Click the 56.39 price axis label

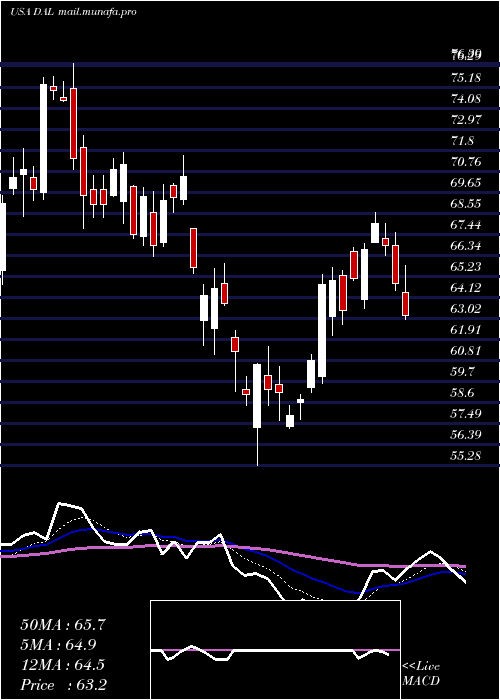tap(466, 434)
